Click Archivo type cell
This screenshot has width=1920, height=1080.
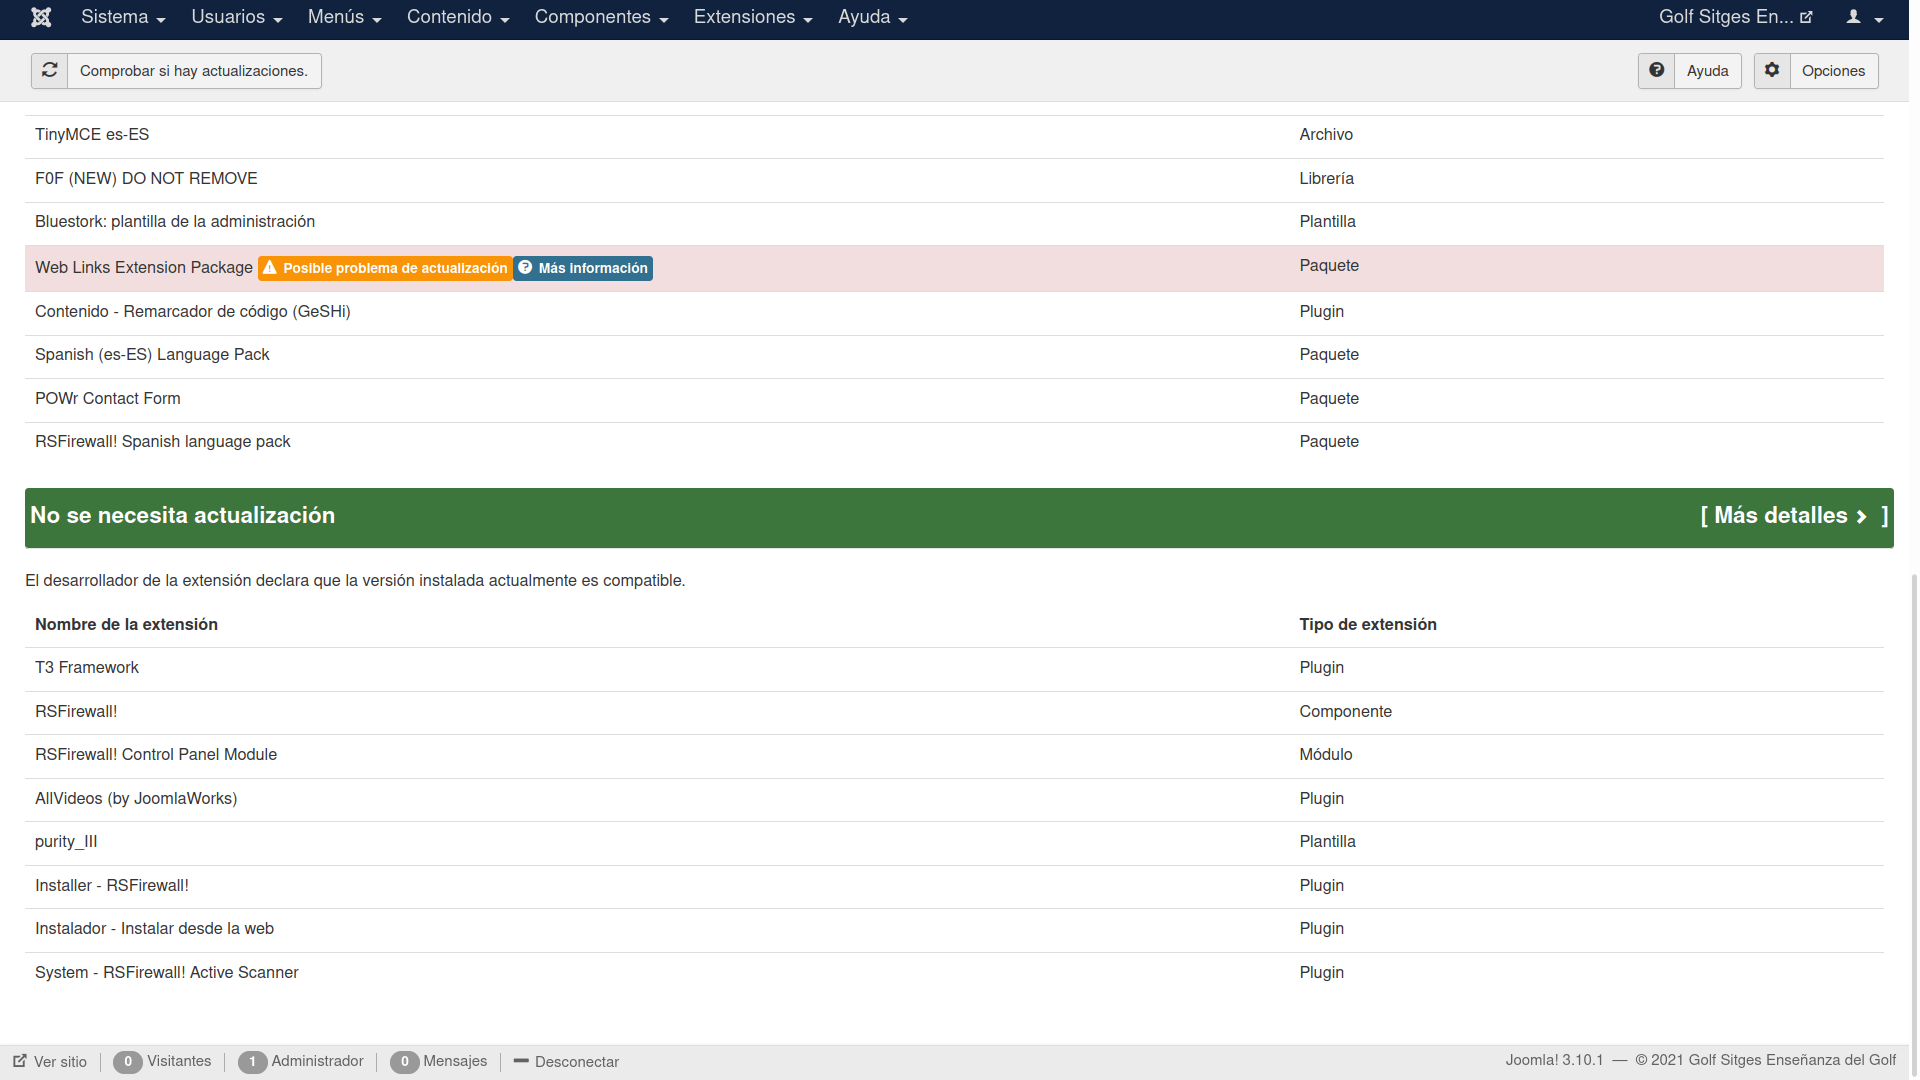1326,135
